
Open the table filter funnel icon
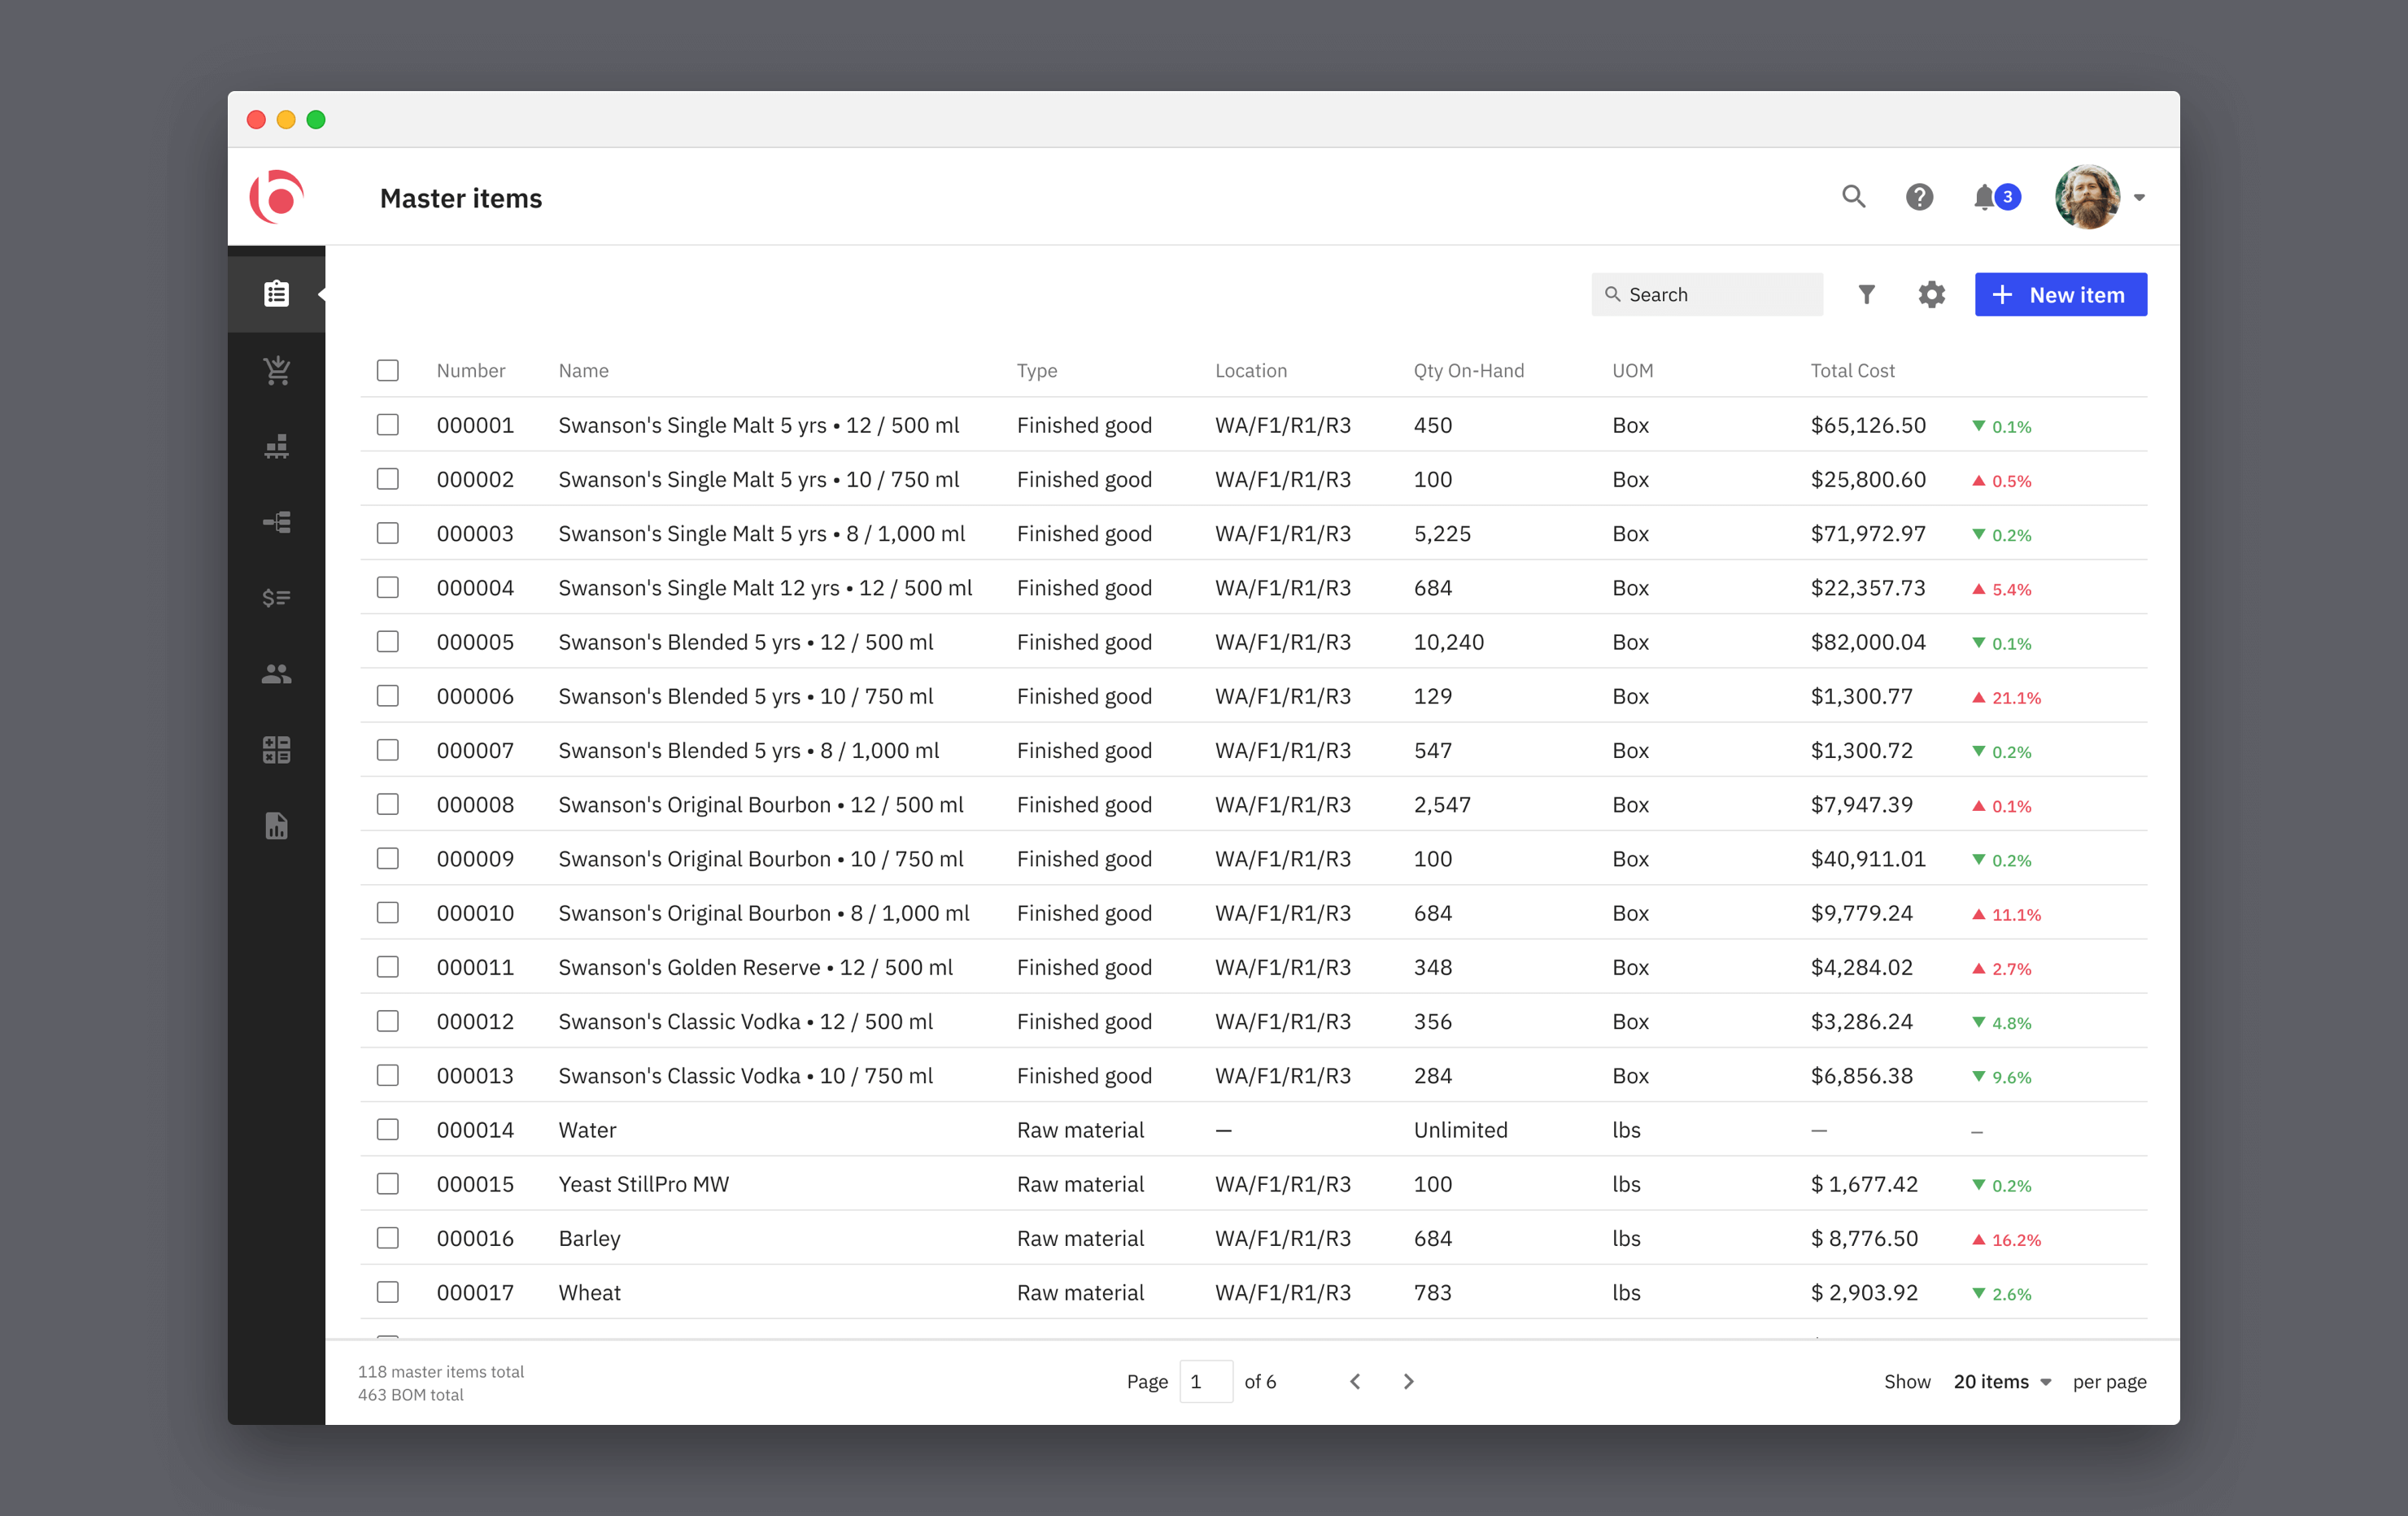coord(1866,294)
